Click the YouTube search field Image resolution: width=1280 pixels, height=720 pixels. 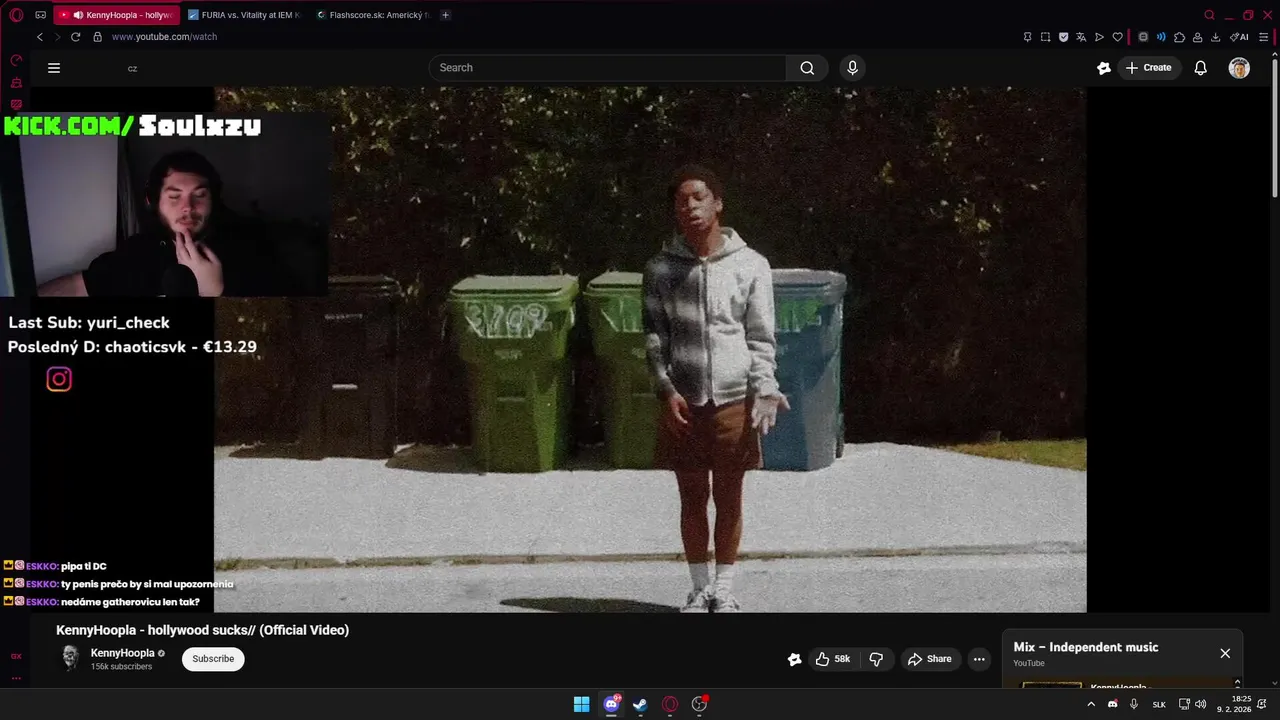(x=608, y=68)
